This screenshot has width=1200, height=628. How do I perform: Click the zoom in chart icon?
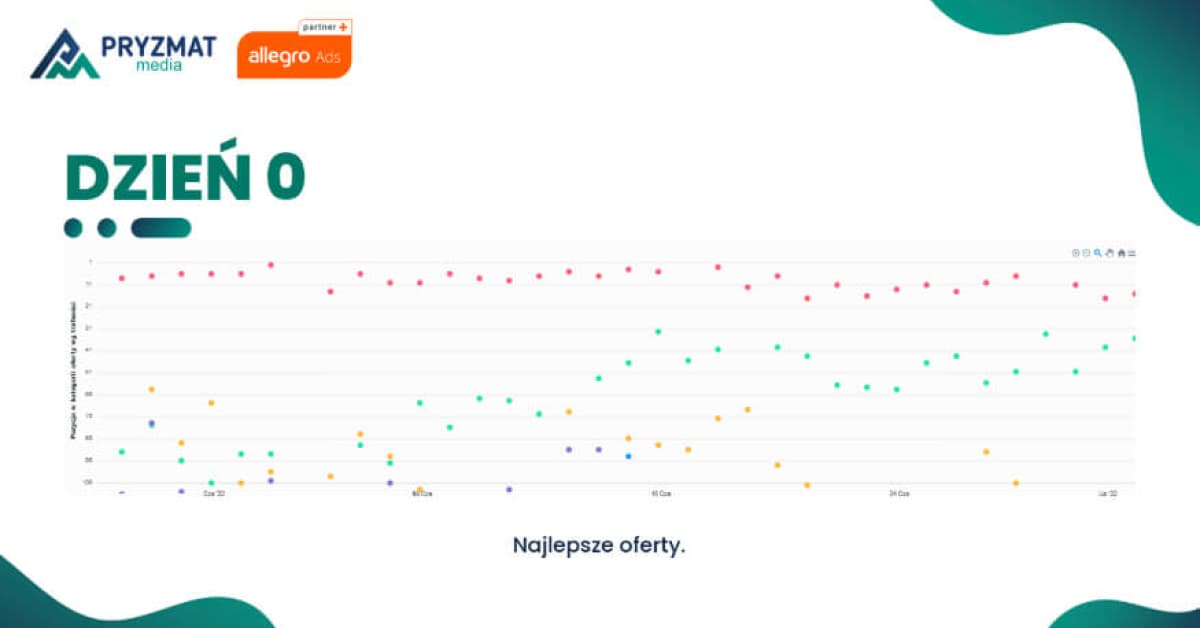pyautogui.click(x=1076, y=253)
